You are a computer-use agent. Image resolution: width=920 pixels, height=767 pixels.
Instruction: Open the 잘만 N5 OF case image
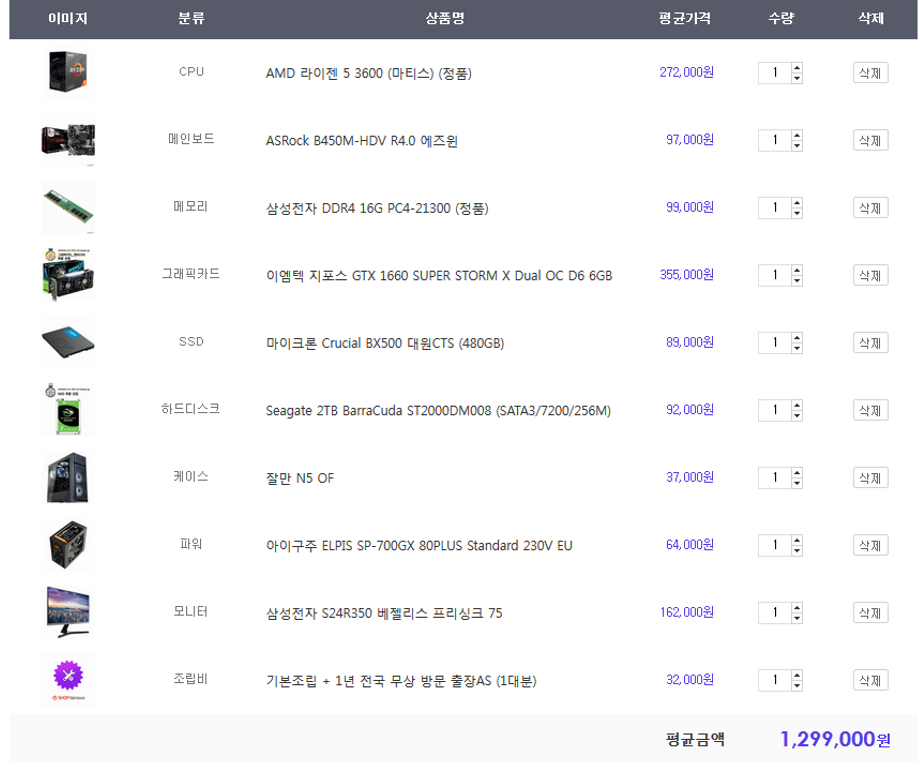pyautogui.click(x=68, y=477)
